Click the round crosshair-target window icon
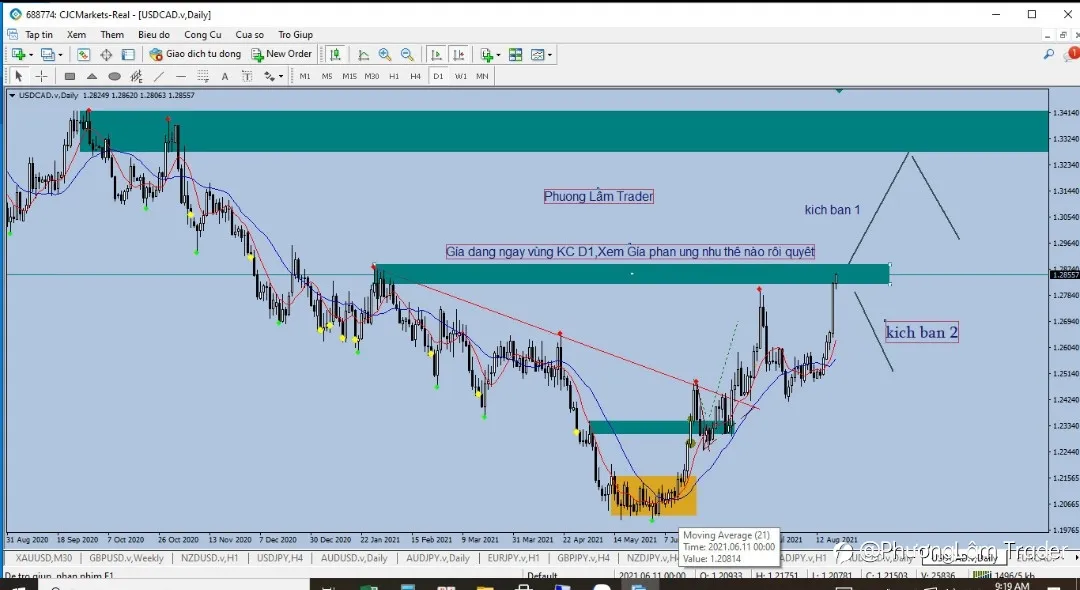The height and width of the screenshot is (590, 1080). (x=106, y=54)
